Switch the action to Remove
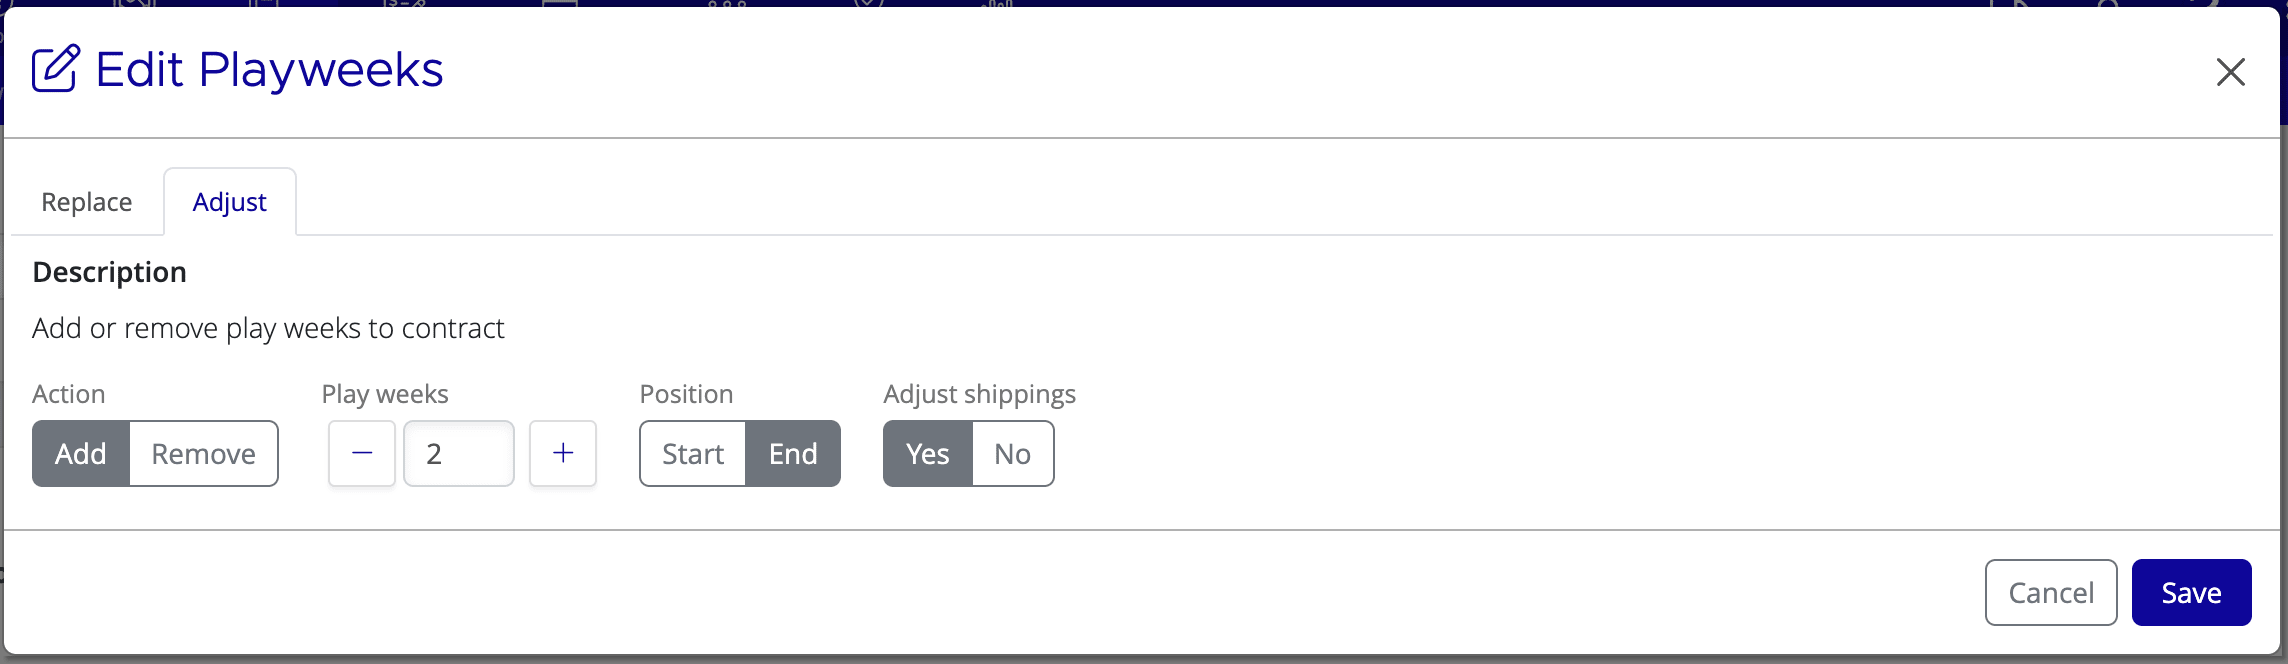2288x664 pixels. click(x=203, y=453)
